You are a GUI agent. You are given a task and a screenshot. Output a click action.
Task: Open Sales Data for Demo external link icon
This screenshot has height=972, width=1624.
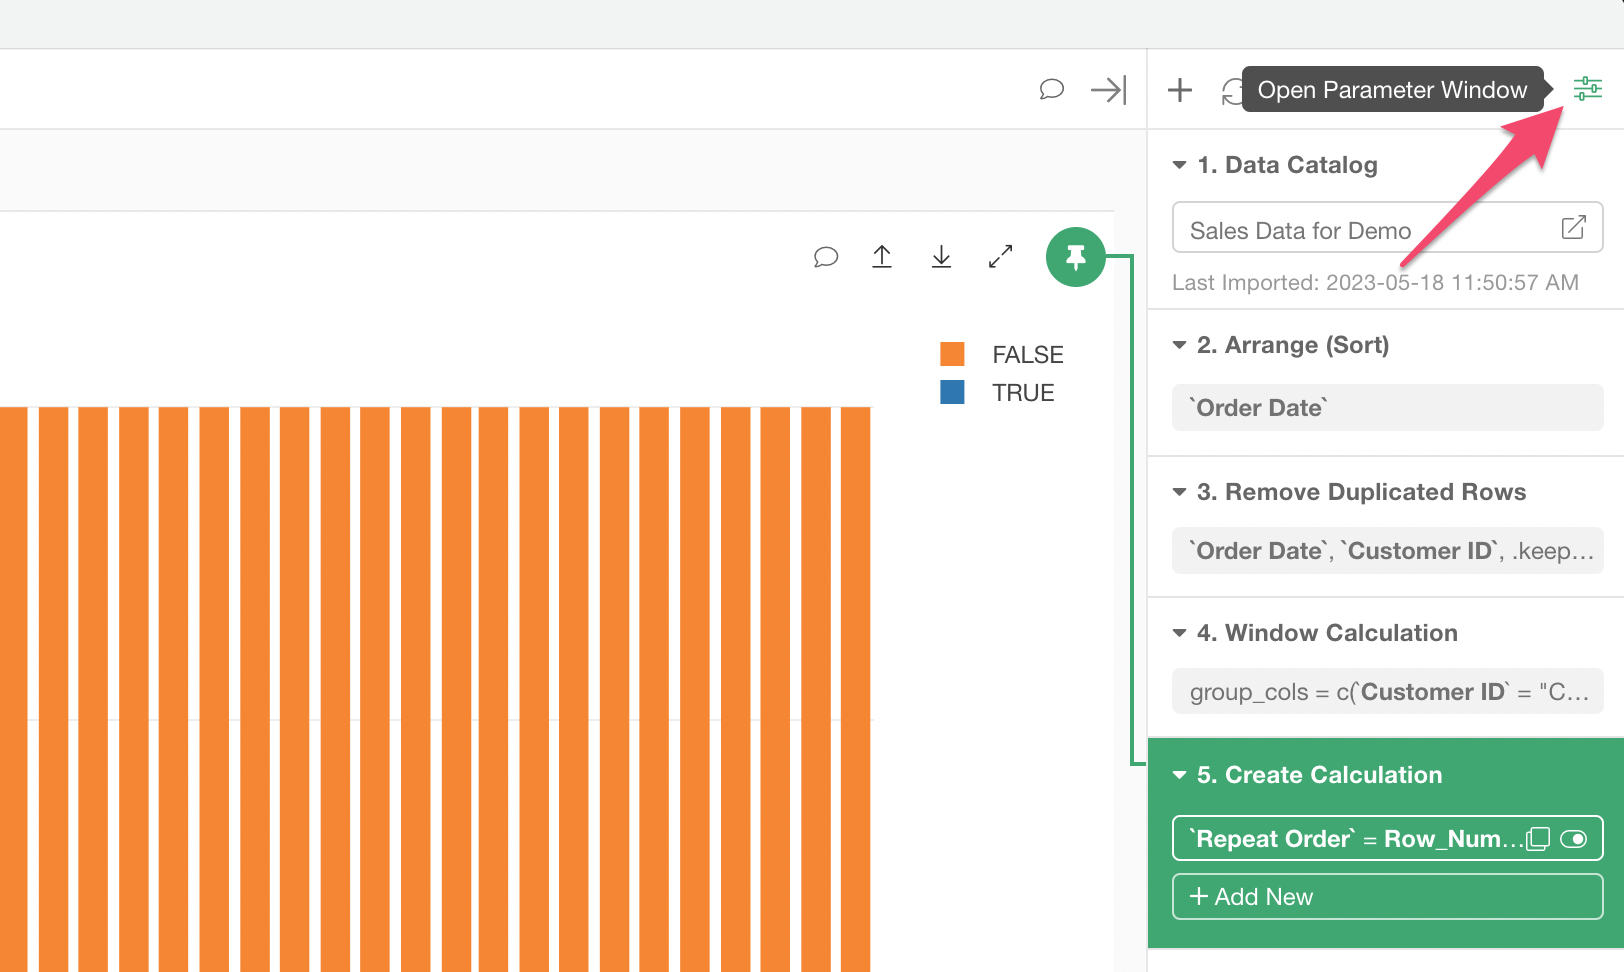point(1573,228)
